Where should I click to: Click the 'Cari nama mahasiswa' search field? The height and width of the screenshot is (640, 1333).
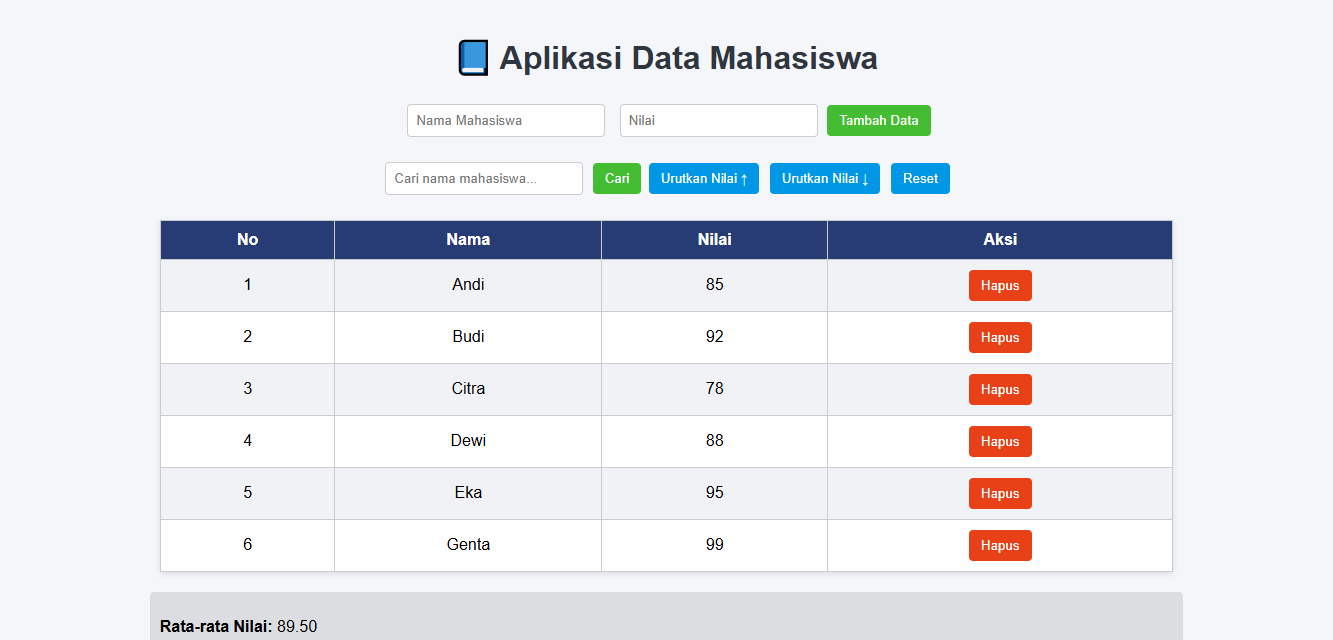(x=483, y=178)
